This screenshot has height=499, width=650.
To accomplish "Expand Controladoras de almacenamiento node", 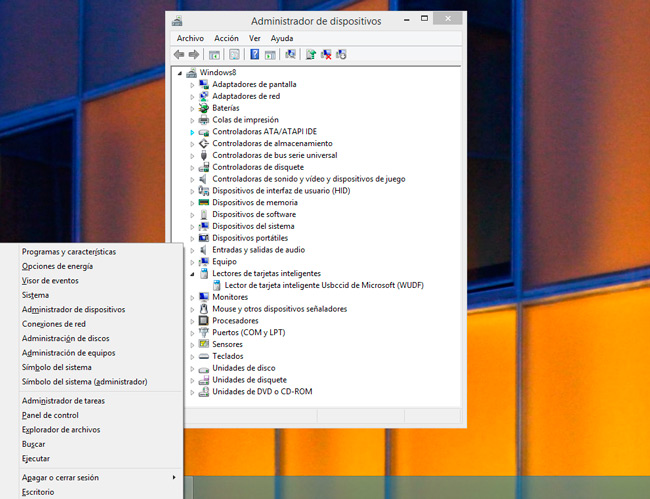I will pos(192,144).
